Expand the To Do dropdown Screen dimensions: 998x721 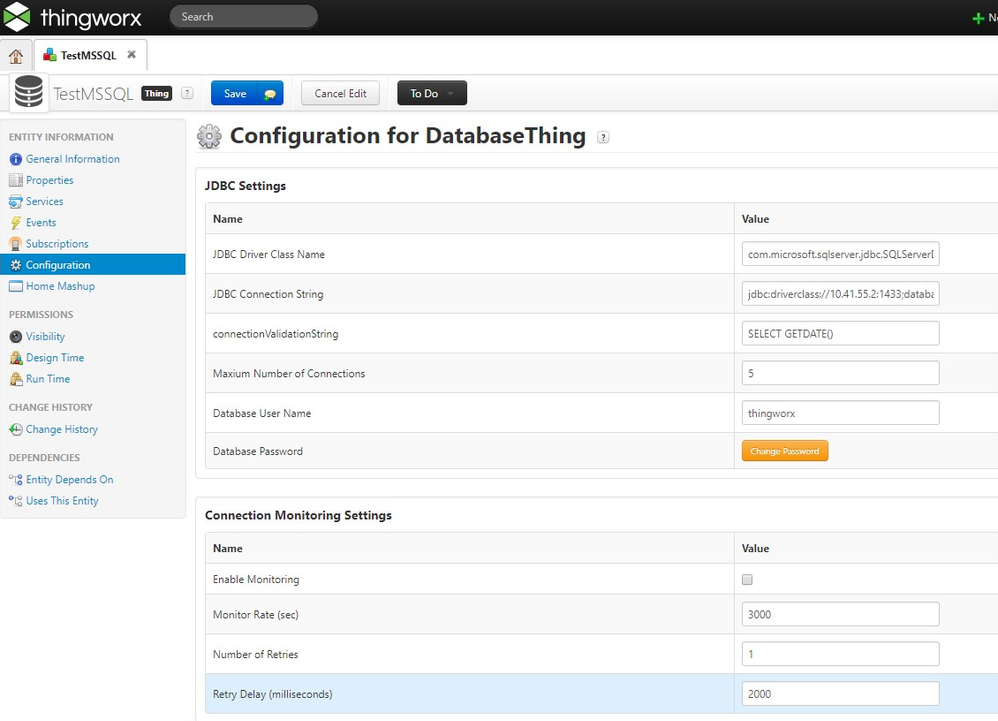tap(432, 93)
